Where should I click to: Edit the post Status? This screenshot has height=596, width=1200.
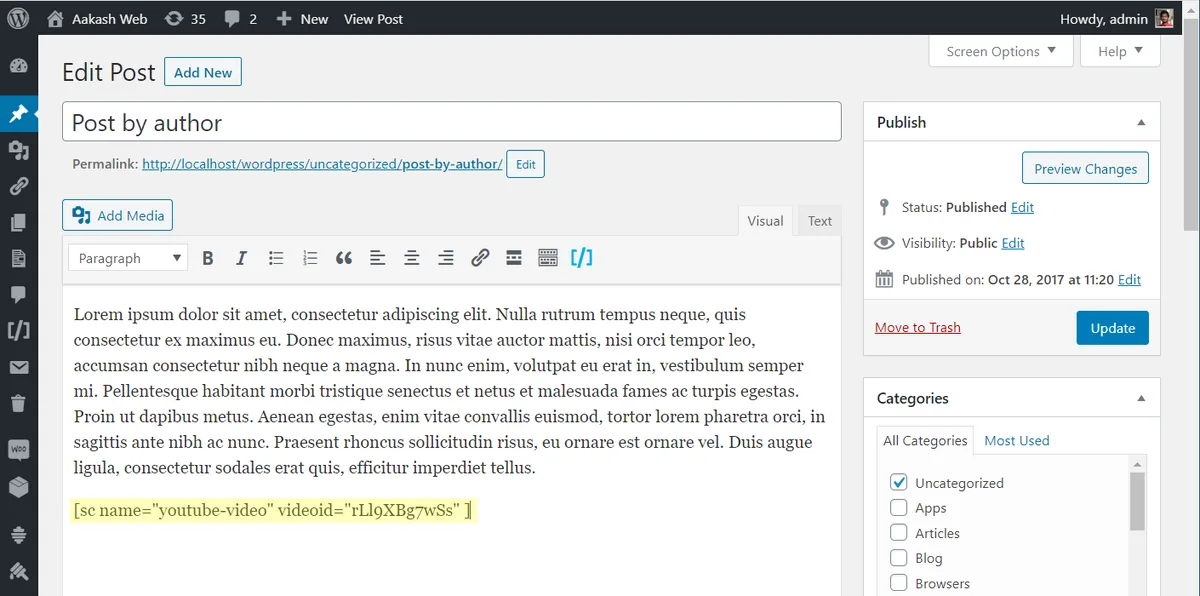[x=1022, y=207]
